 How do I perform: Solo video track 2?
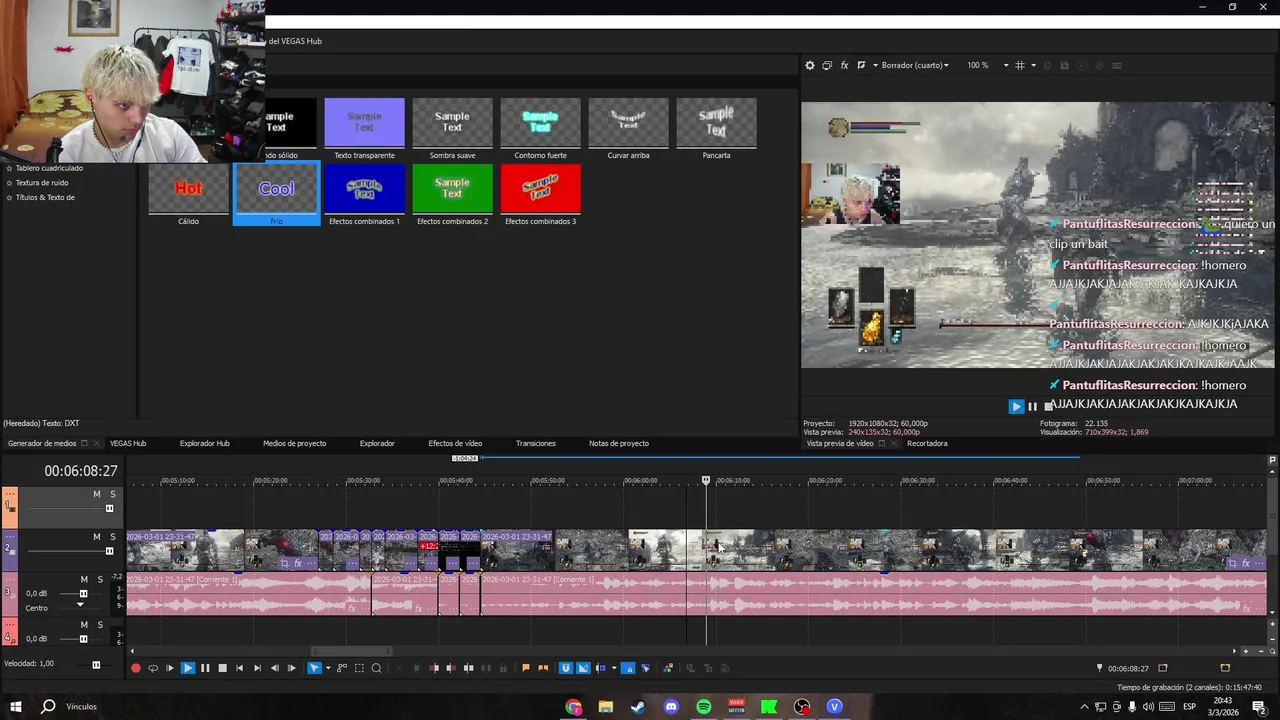pyautogui.click(x=113, y=537)
